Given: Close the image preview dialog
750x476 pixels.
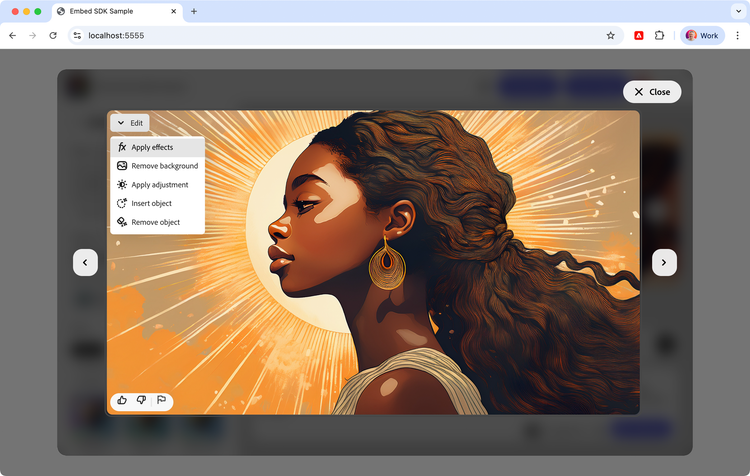Looking at the screenshot, I should [652, 92].
